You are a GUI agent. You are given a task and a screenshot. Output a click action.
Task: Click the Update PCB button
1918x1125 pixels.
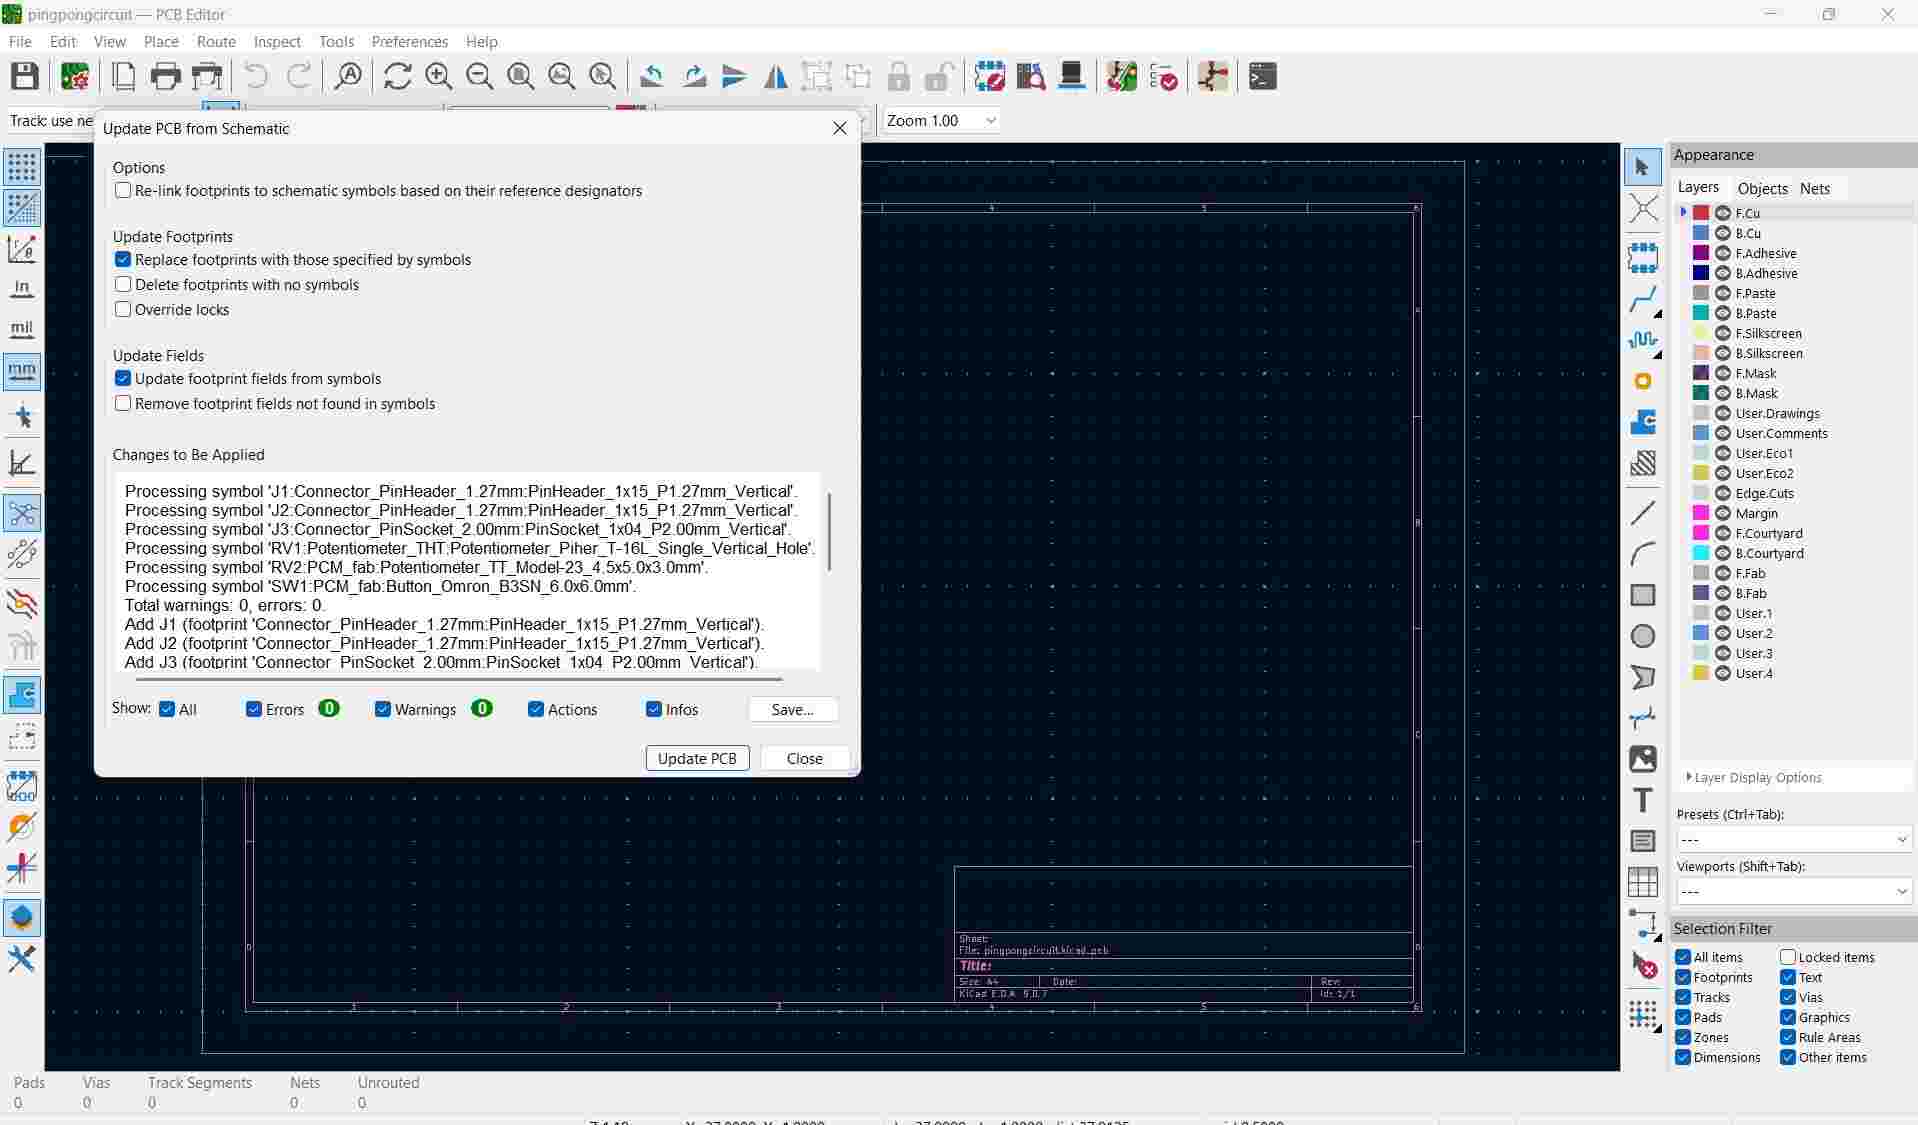click(x=697, y=758)
